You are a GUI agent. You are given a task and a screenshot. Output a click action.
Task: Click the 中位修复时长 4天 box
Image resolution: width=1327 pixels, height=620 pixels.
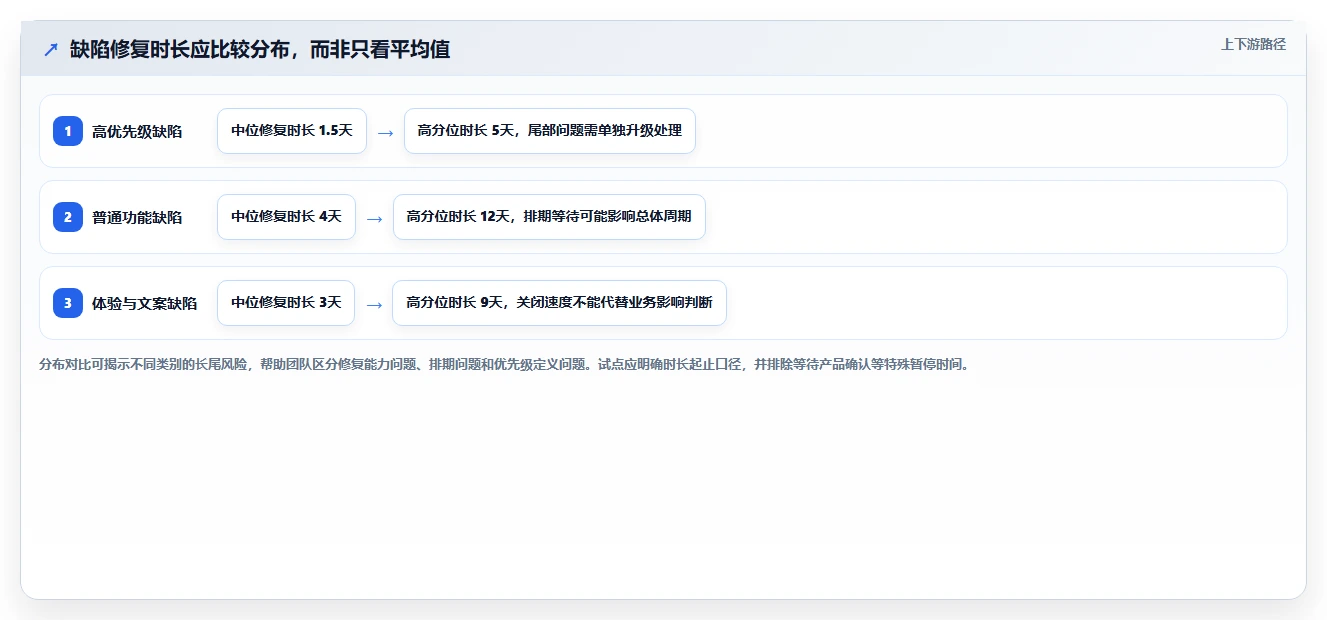(x=286, y=217)
